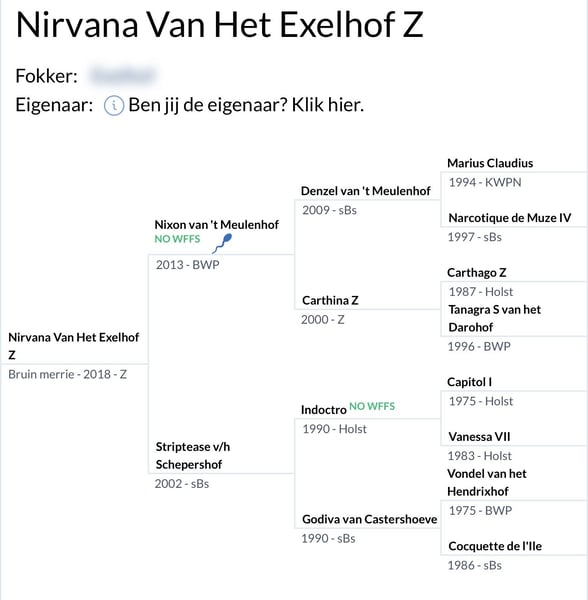588x600 pixels.
Task: Click the info icon next to Eigenaar
Action: (x=114, y=106)
